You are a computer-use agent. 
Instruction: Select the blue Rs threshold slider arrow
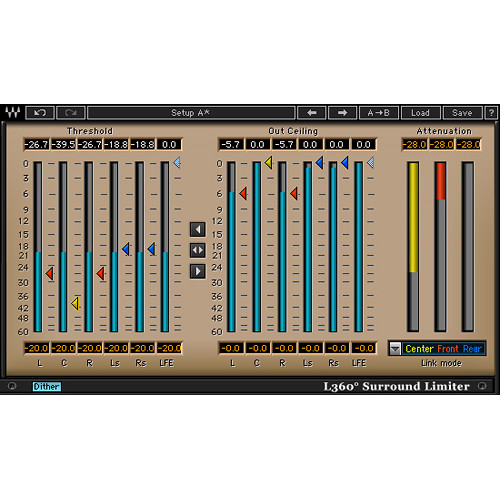coord(151,249)
